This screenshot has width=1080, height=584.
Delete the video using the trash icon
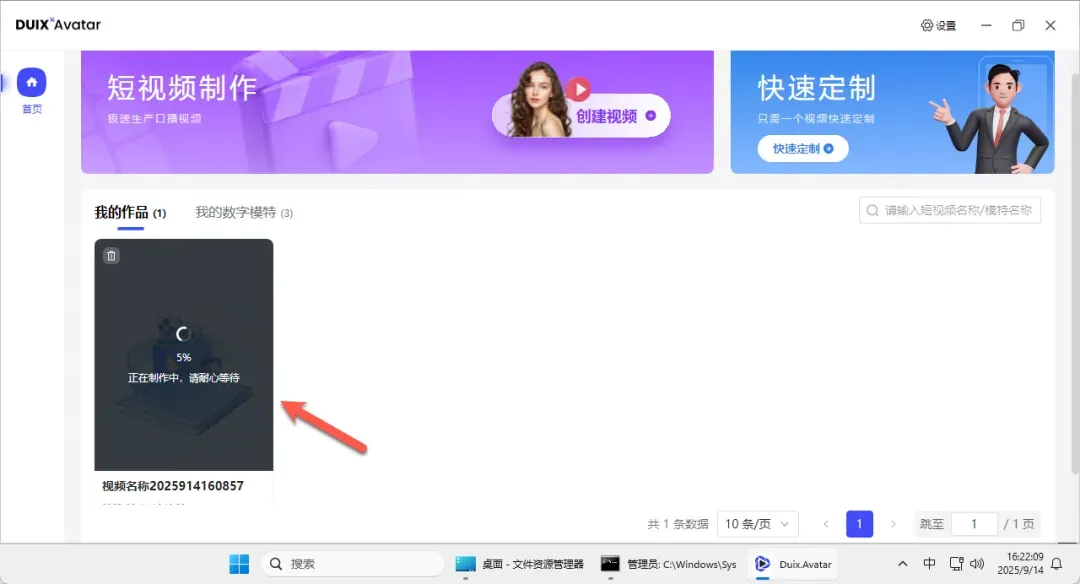click(x=111, y=256)
